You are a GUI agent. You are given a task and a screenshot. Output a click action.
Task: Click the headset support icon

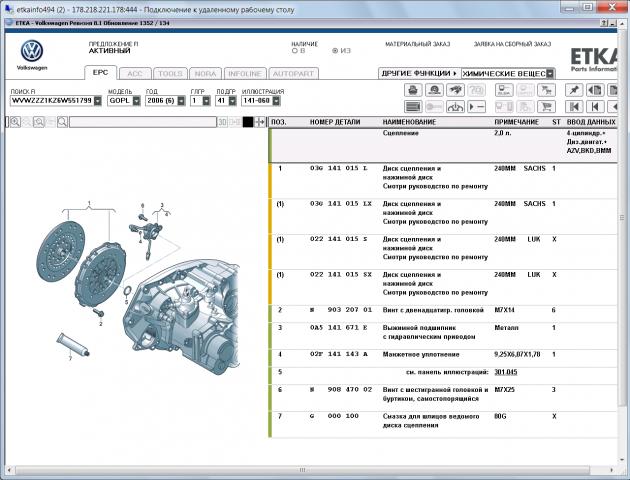coord(434,90)
